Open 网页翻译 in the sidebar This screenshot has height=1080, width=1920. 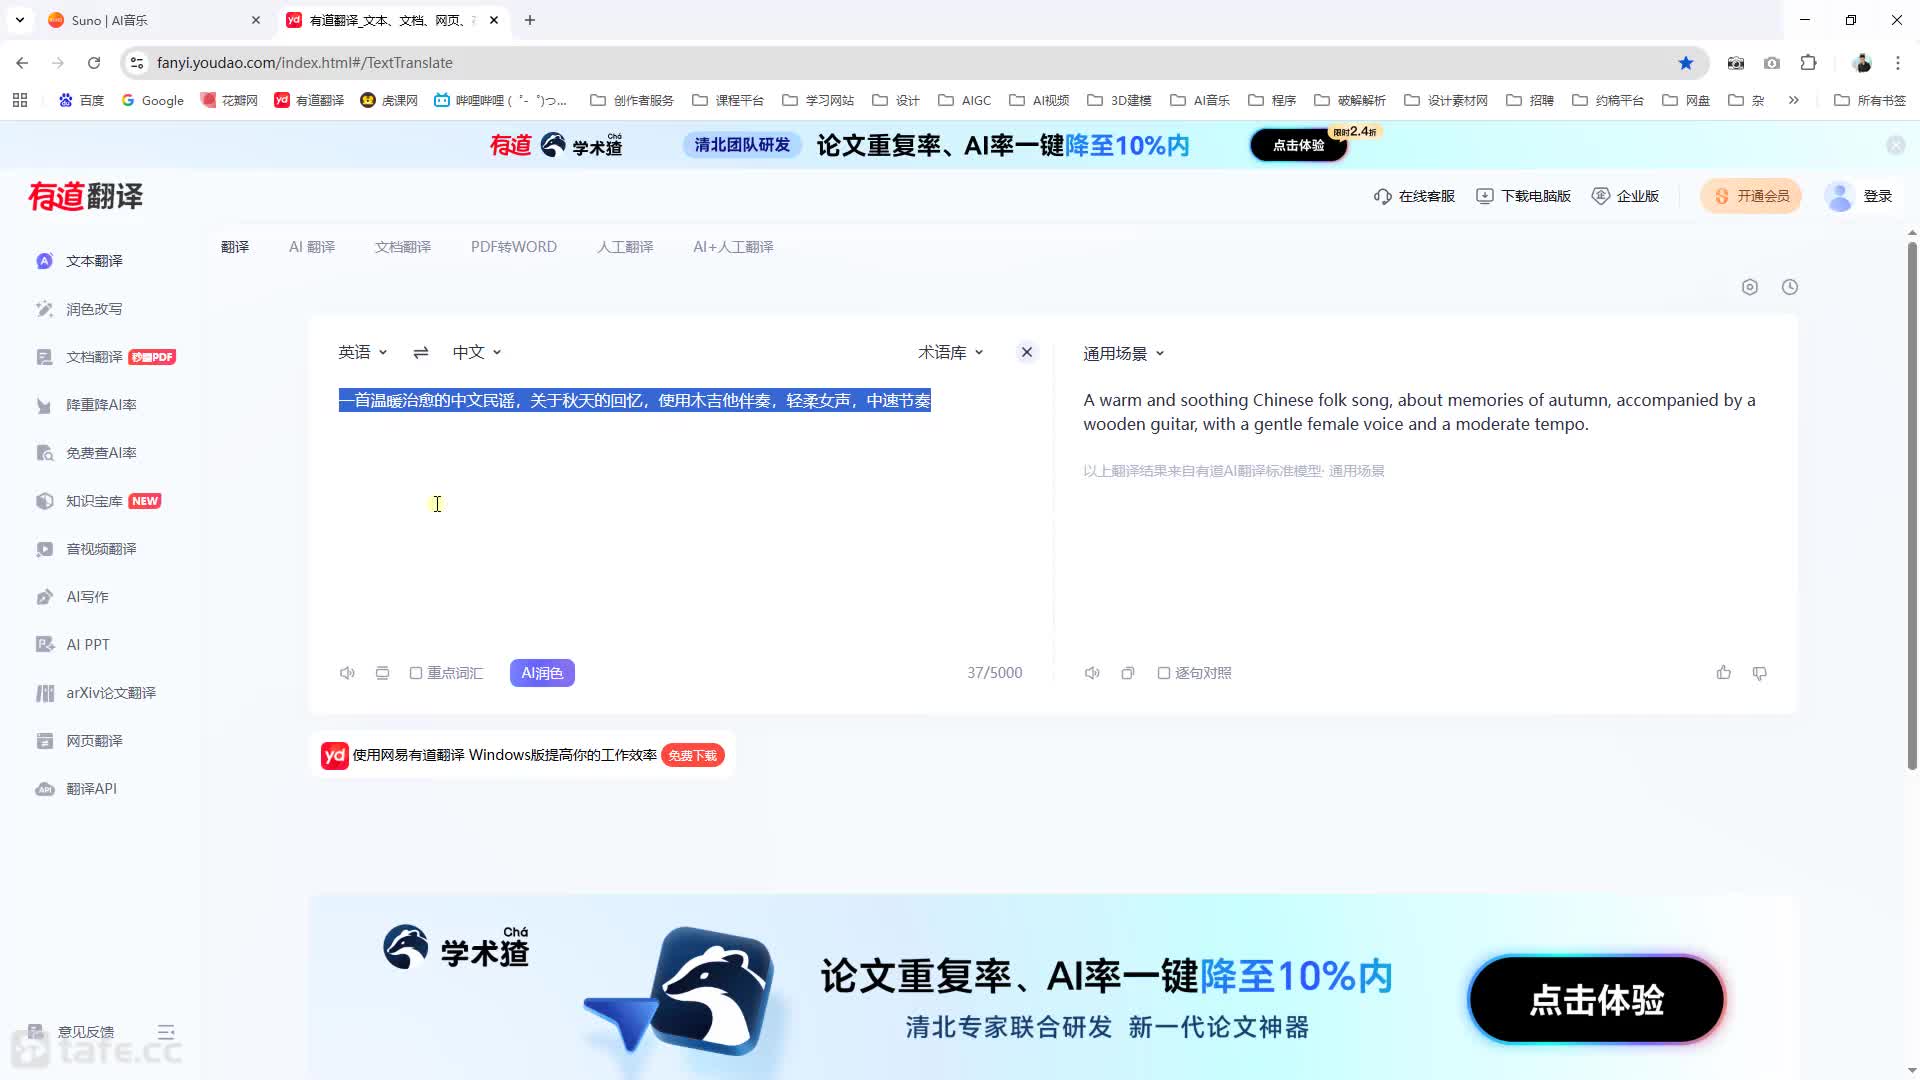(94, 741)
